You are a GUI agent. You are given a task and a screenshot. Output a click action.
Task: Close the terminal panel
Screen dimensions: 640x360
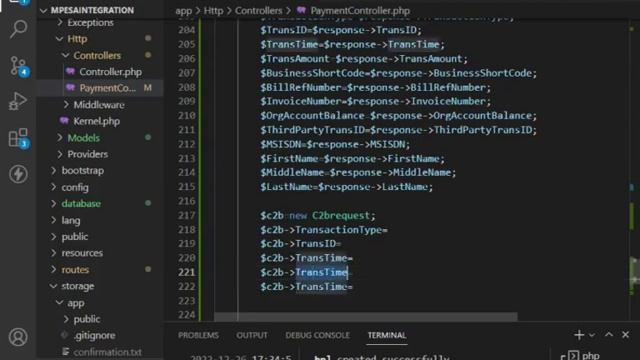coord(625,335)
